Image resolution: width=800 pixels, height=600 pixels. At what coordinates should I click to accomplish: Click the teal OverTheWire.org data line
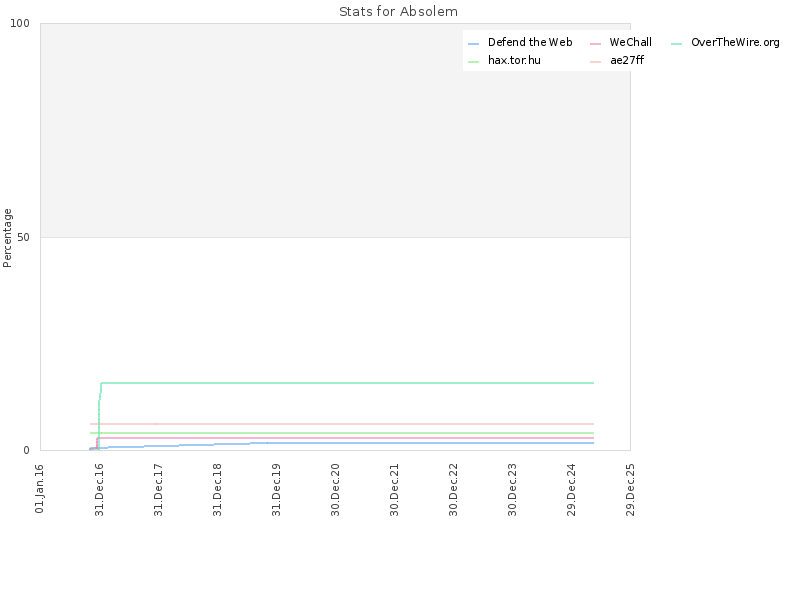[347, 383]
